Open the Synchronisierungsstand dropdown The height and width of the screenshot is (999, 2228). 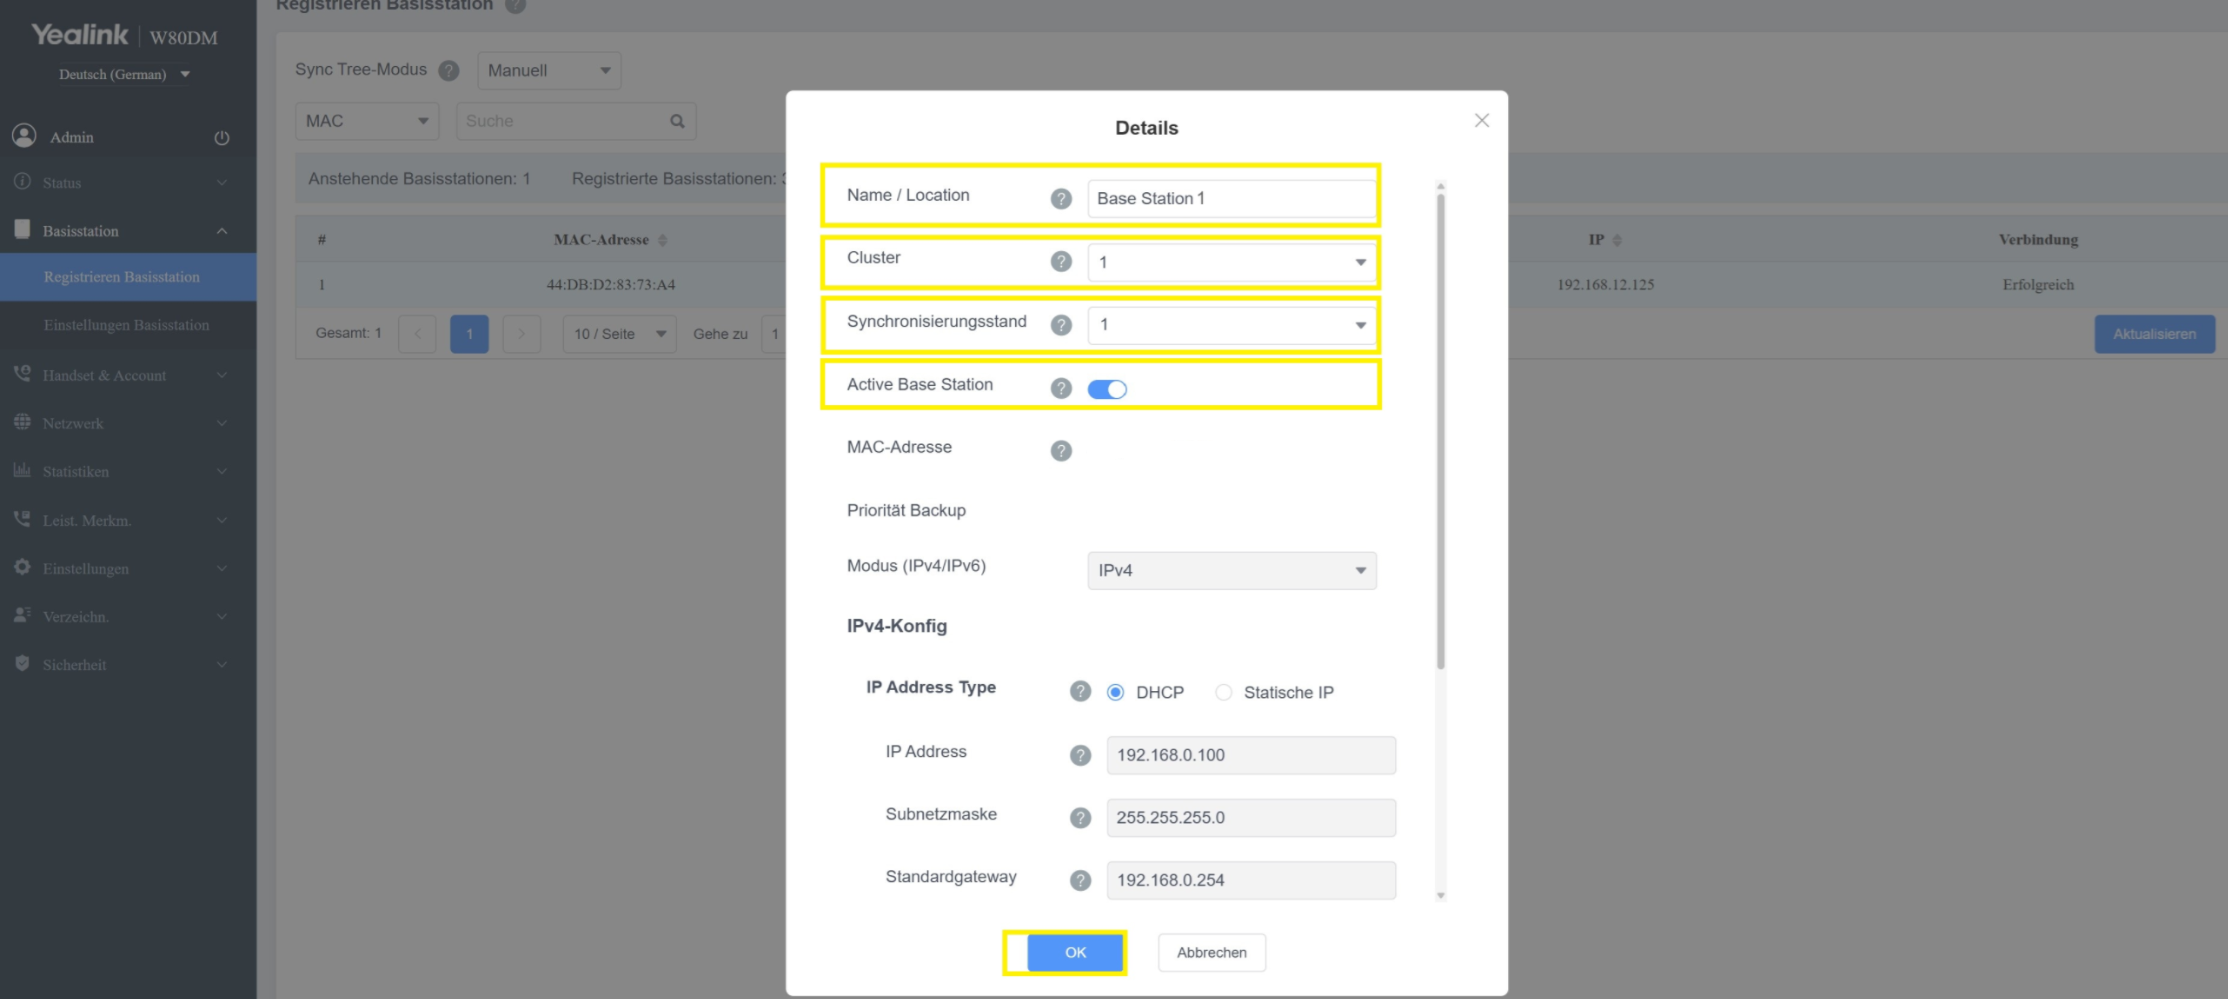tap(1231, 325)
